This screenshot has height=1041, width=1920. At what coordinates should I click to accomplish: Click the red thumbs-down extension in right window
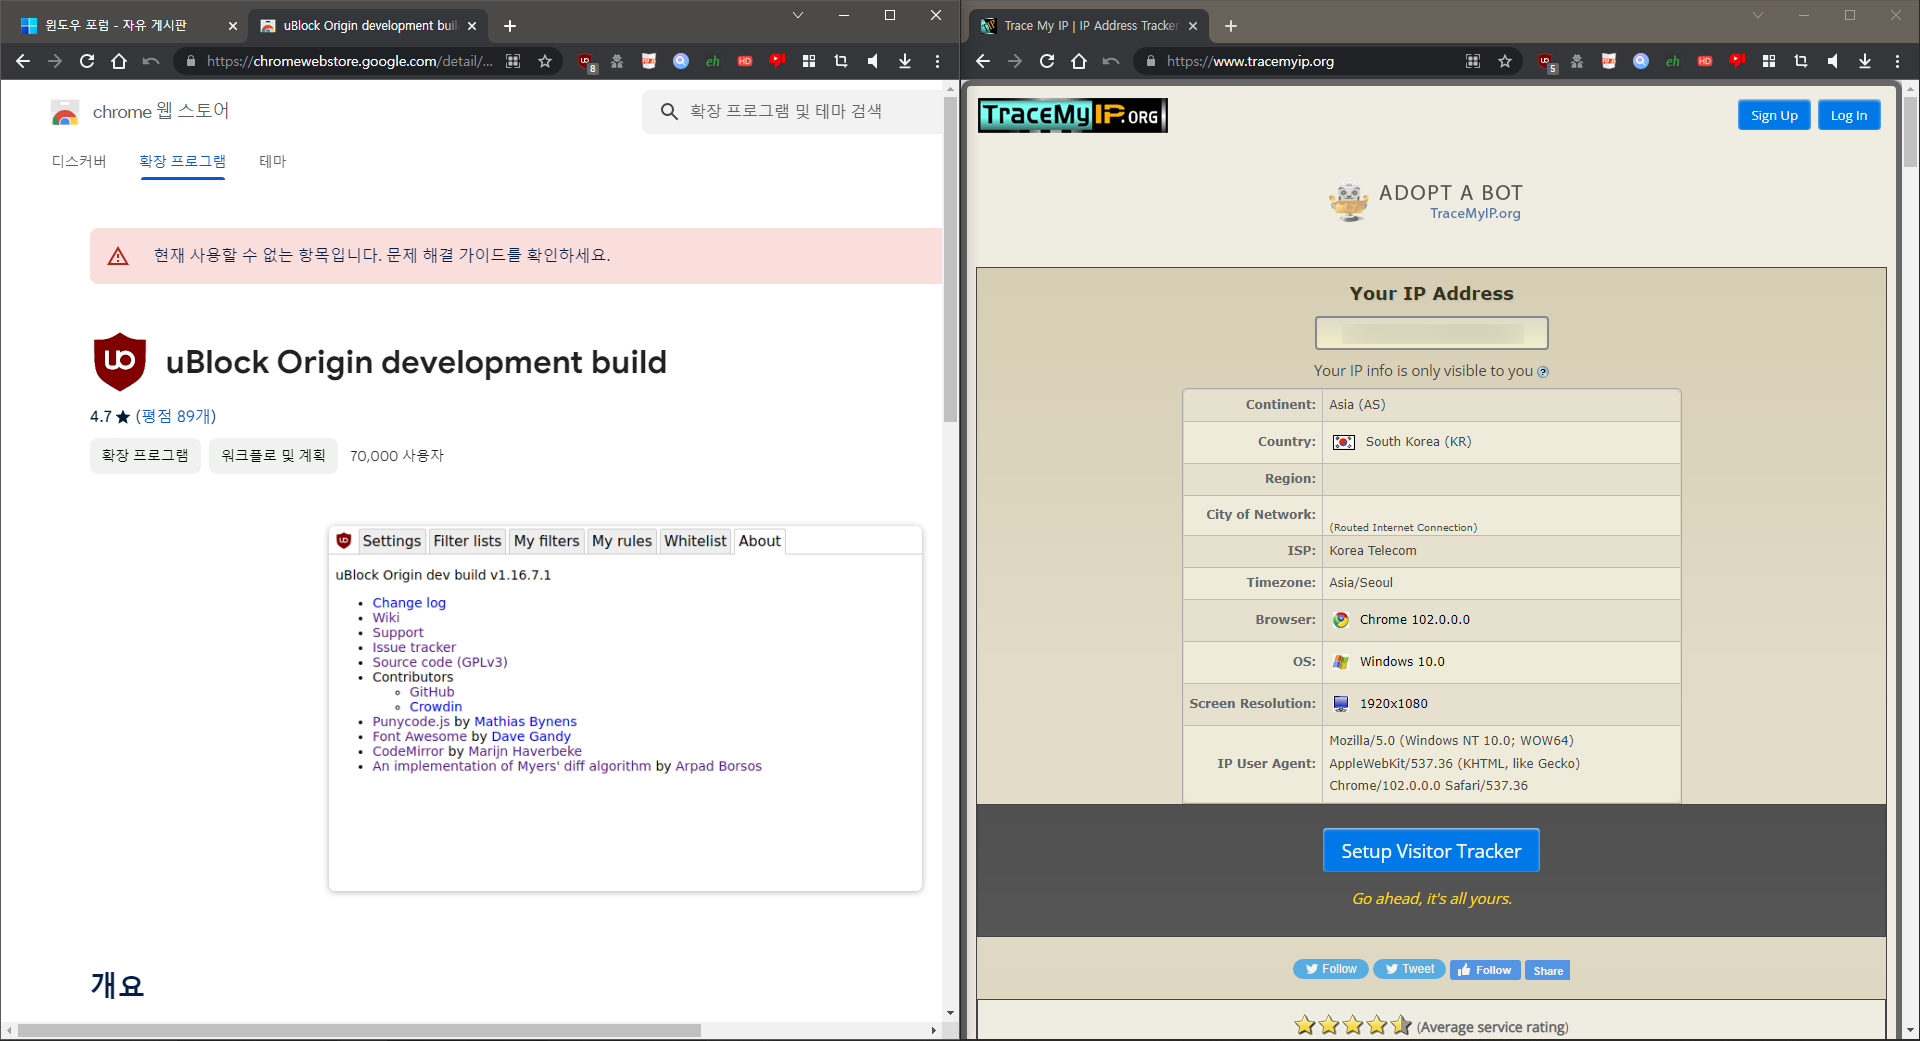(x=1737, y=61)
